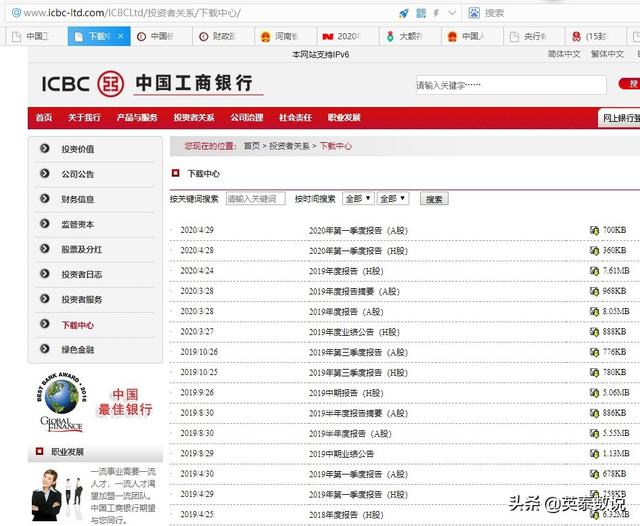640x526 pixels.
Task: Click the arrow icon beside 绿色金融
Action: point(45,349)
